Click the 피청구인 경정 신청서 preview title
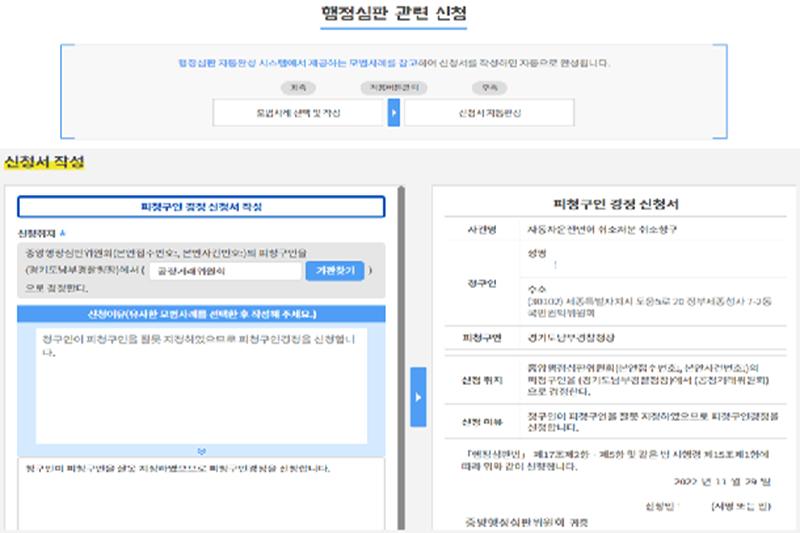This screenshot has height=533, width=800. [616, 204]
